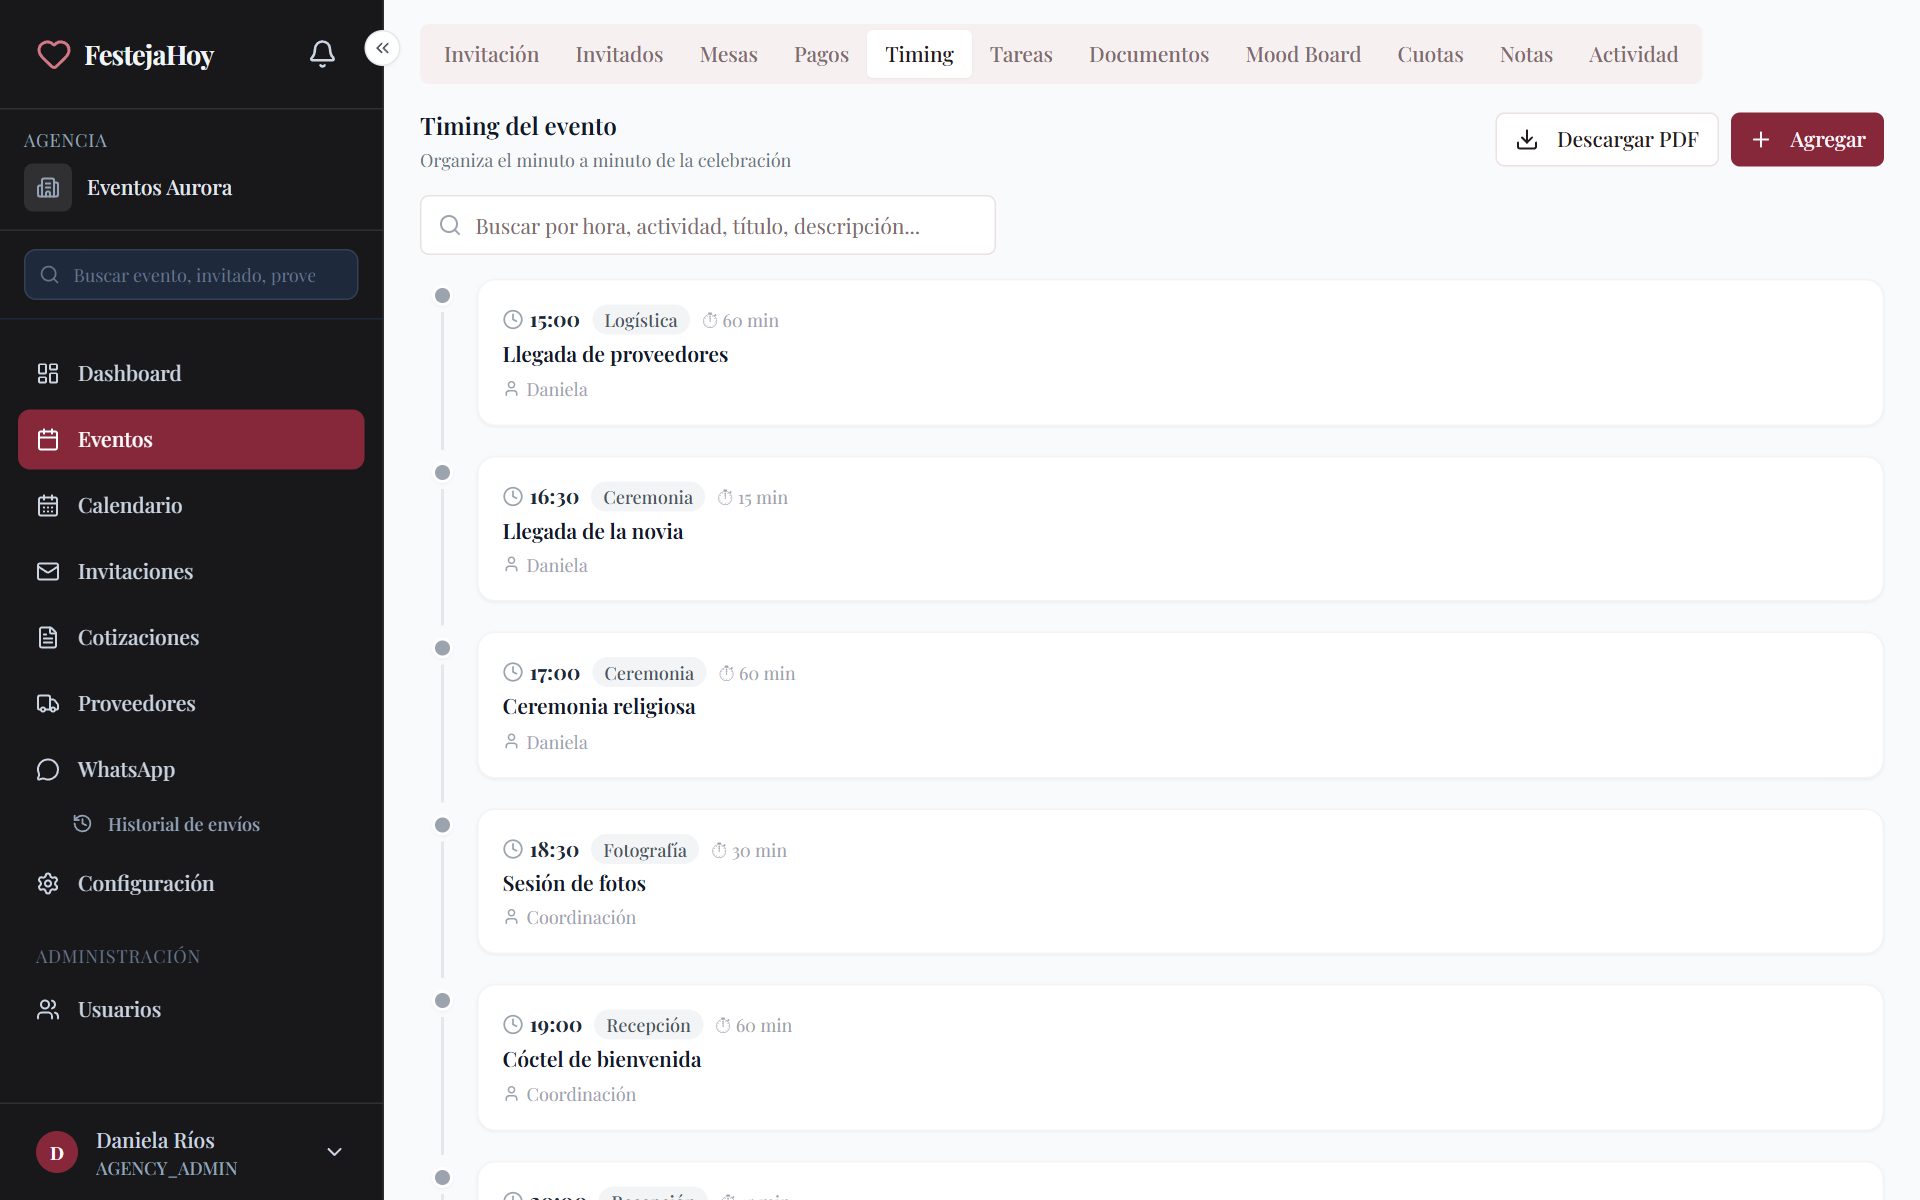Viewport: 1920px width, 1200px height.
Task: Click the WhatsApp chat bubble icon
Action: [x=48, y=769]
